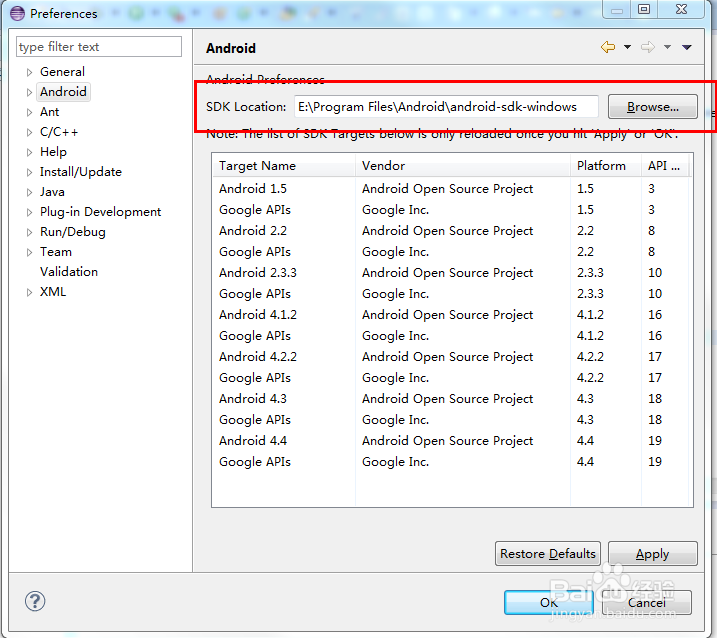Screen dimensions: 717x638
Task: Select Team preferences category
Action: pos(55,252)
